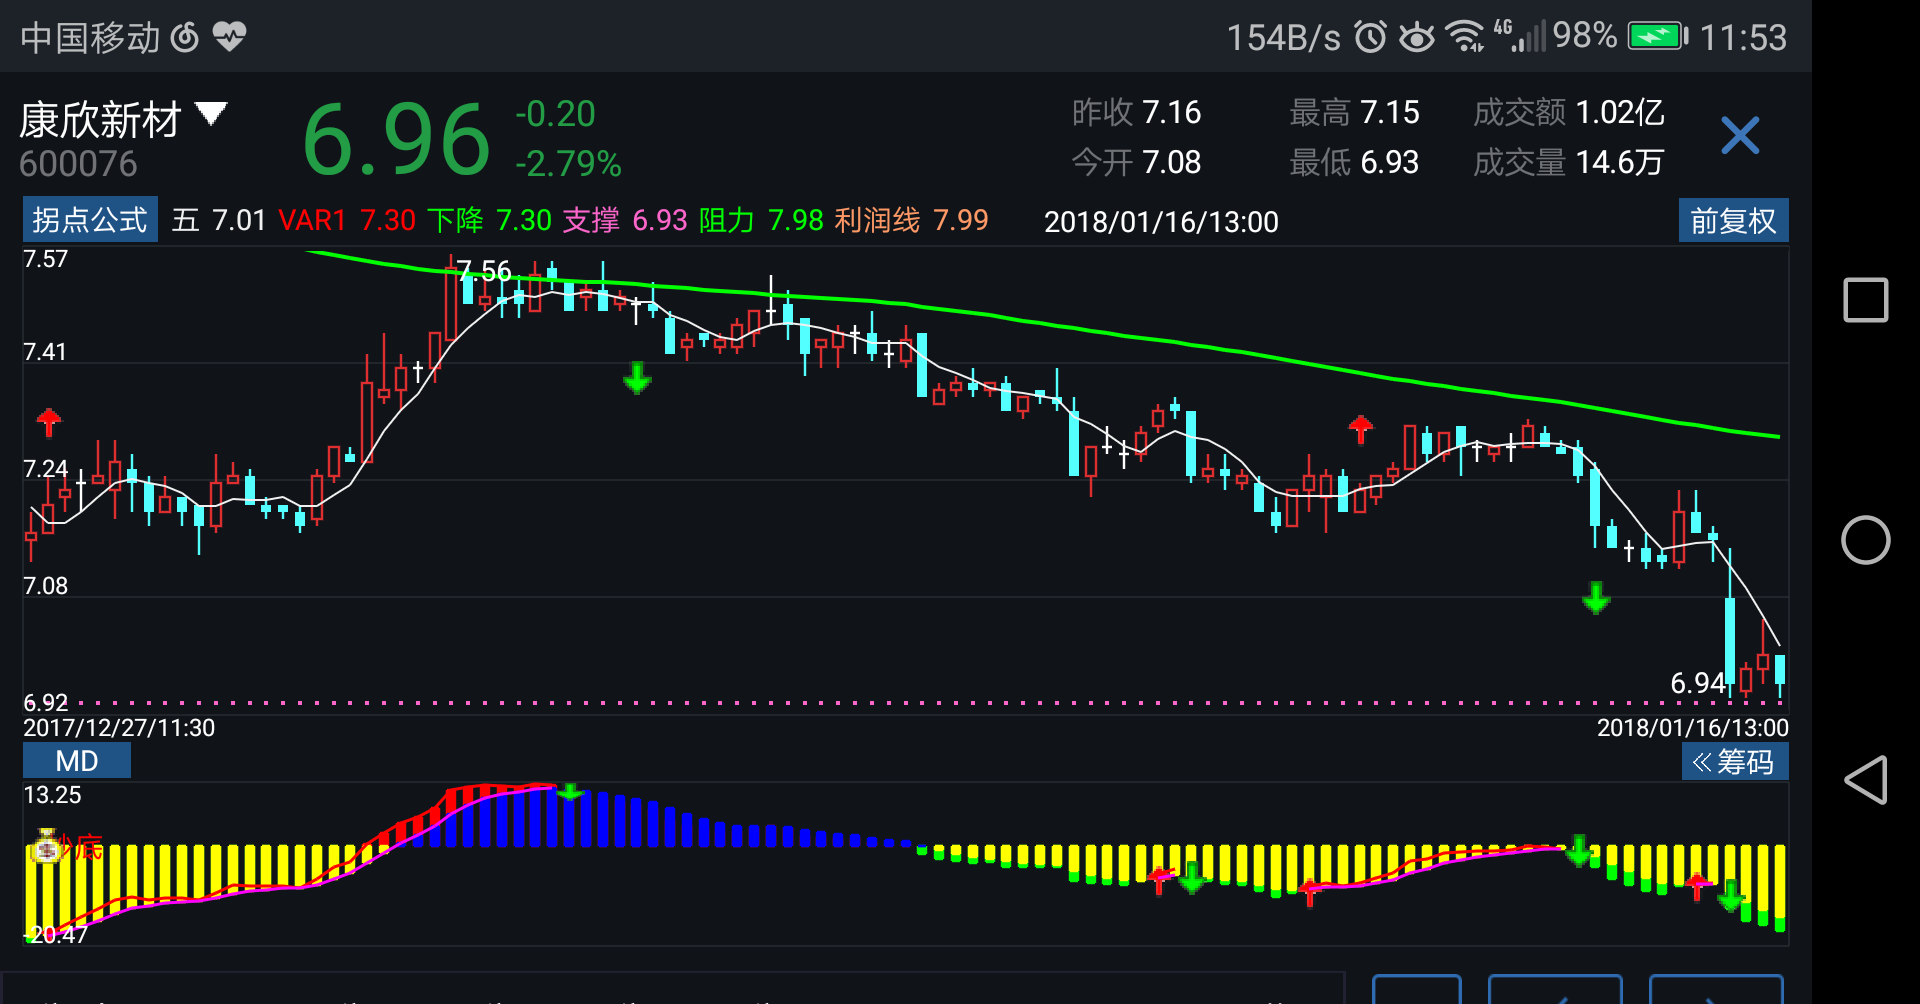Image resolution: width=1920 pixels, height=1004 pixels.
Task: Tap the Android home circle button
Action: click(1865, 540)
